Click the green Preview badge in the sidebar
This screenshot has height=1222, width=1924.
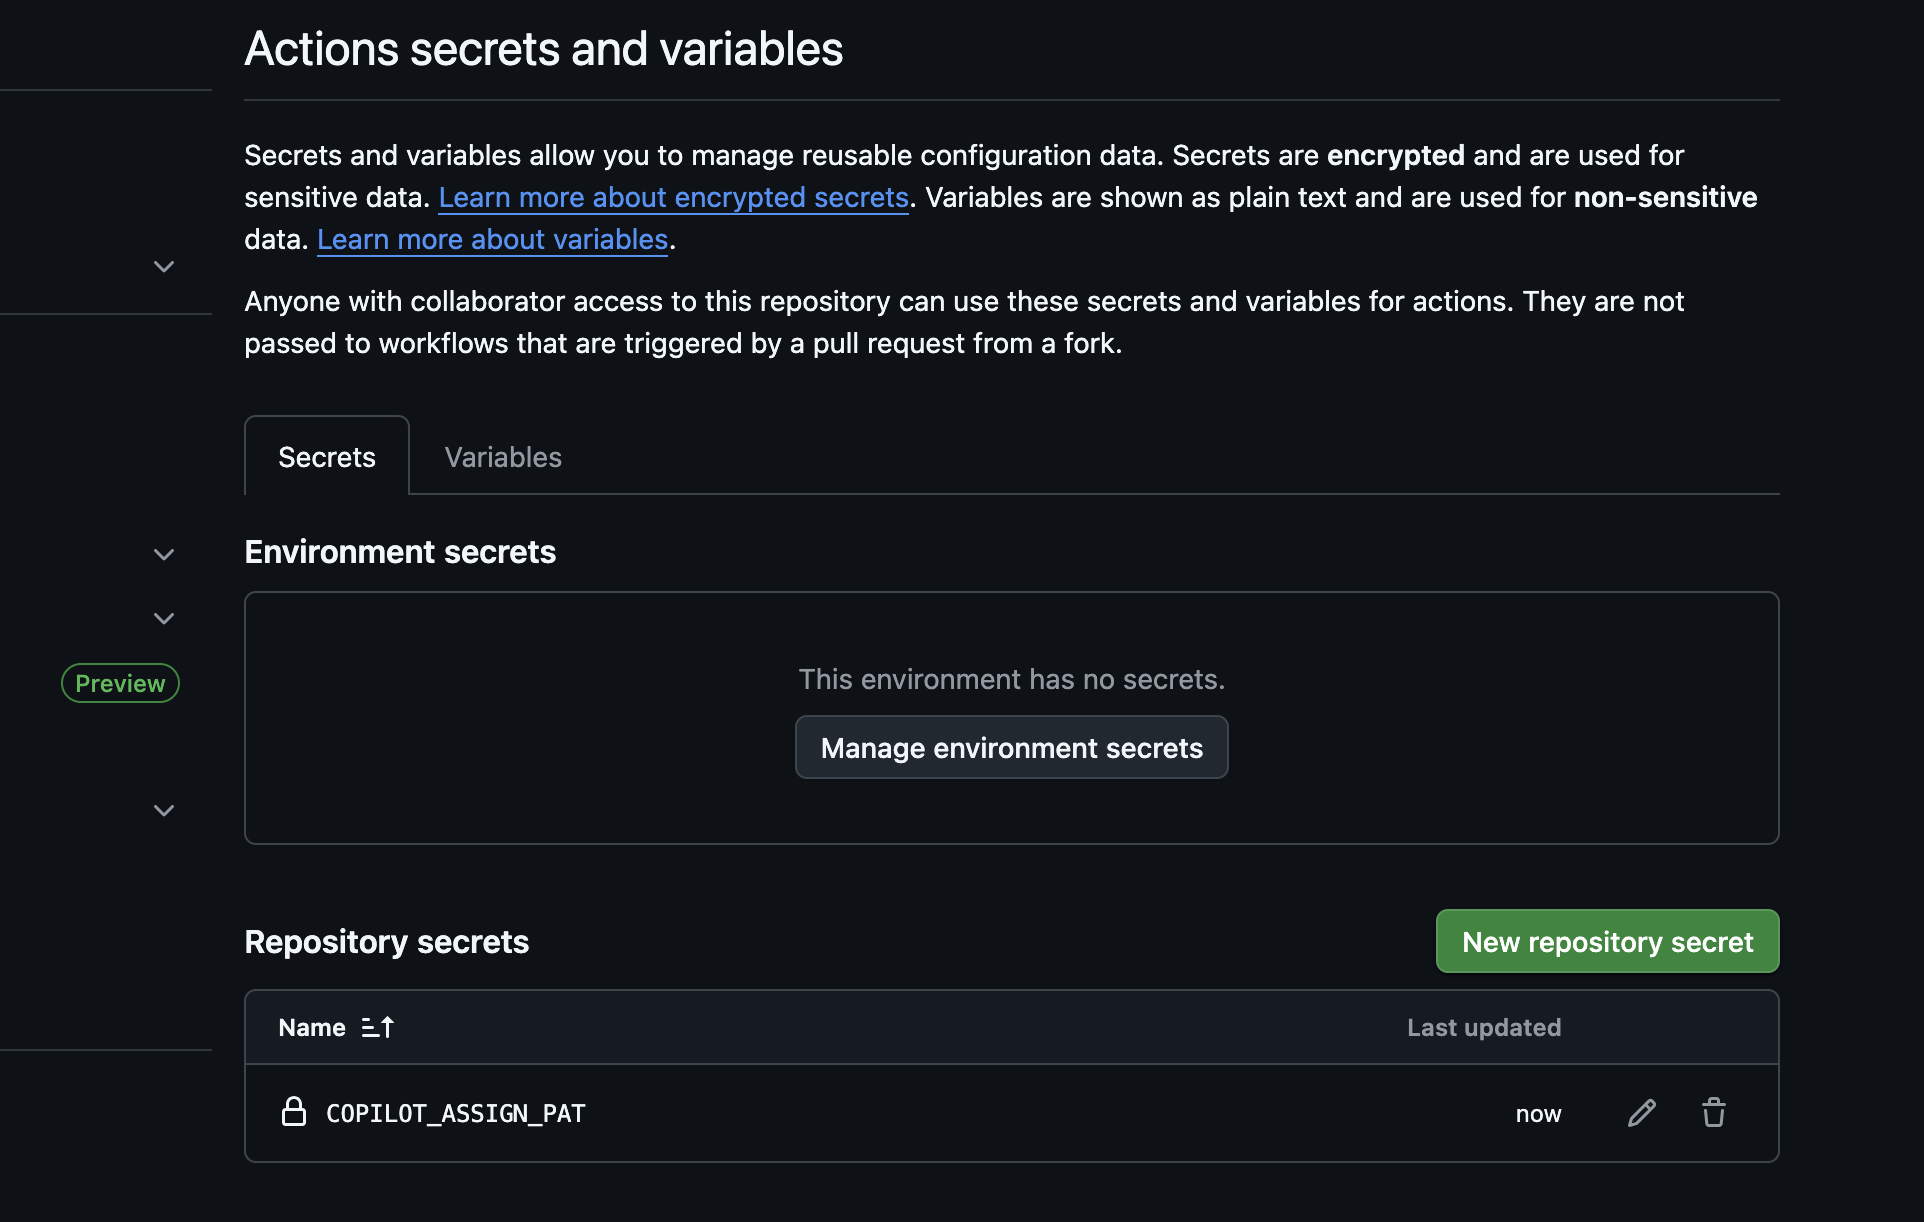[x=120, y=683]
